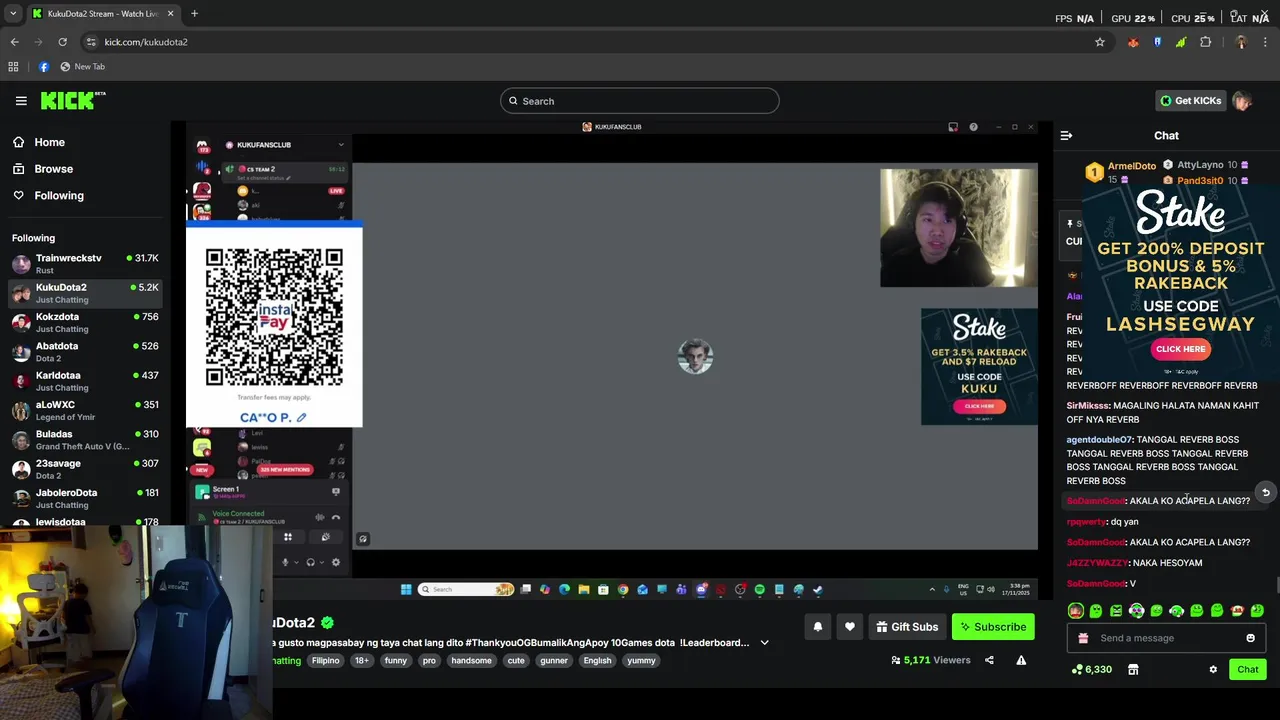Open 23savage channel in sidebar
Screen dimensions: 1280x720
pos(85,469)
